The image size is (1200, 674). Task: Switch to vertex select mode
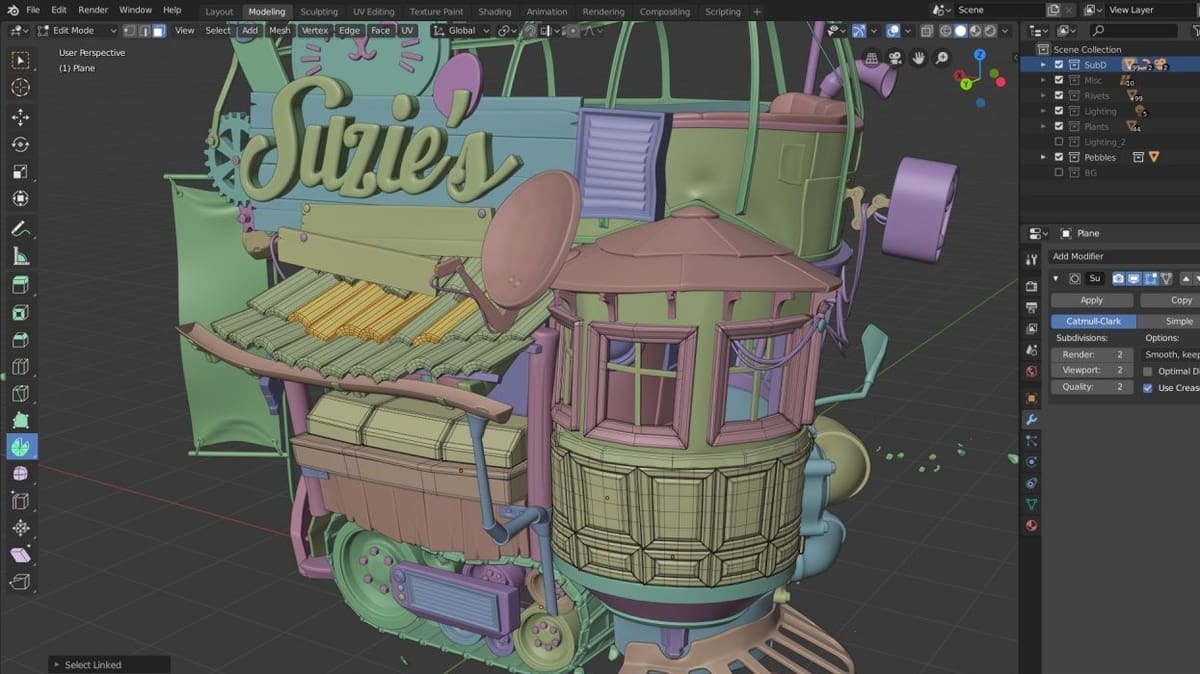(130, 30)
